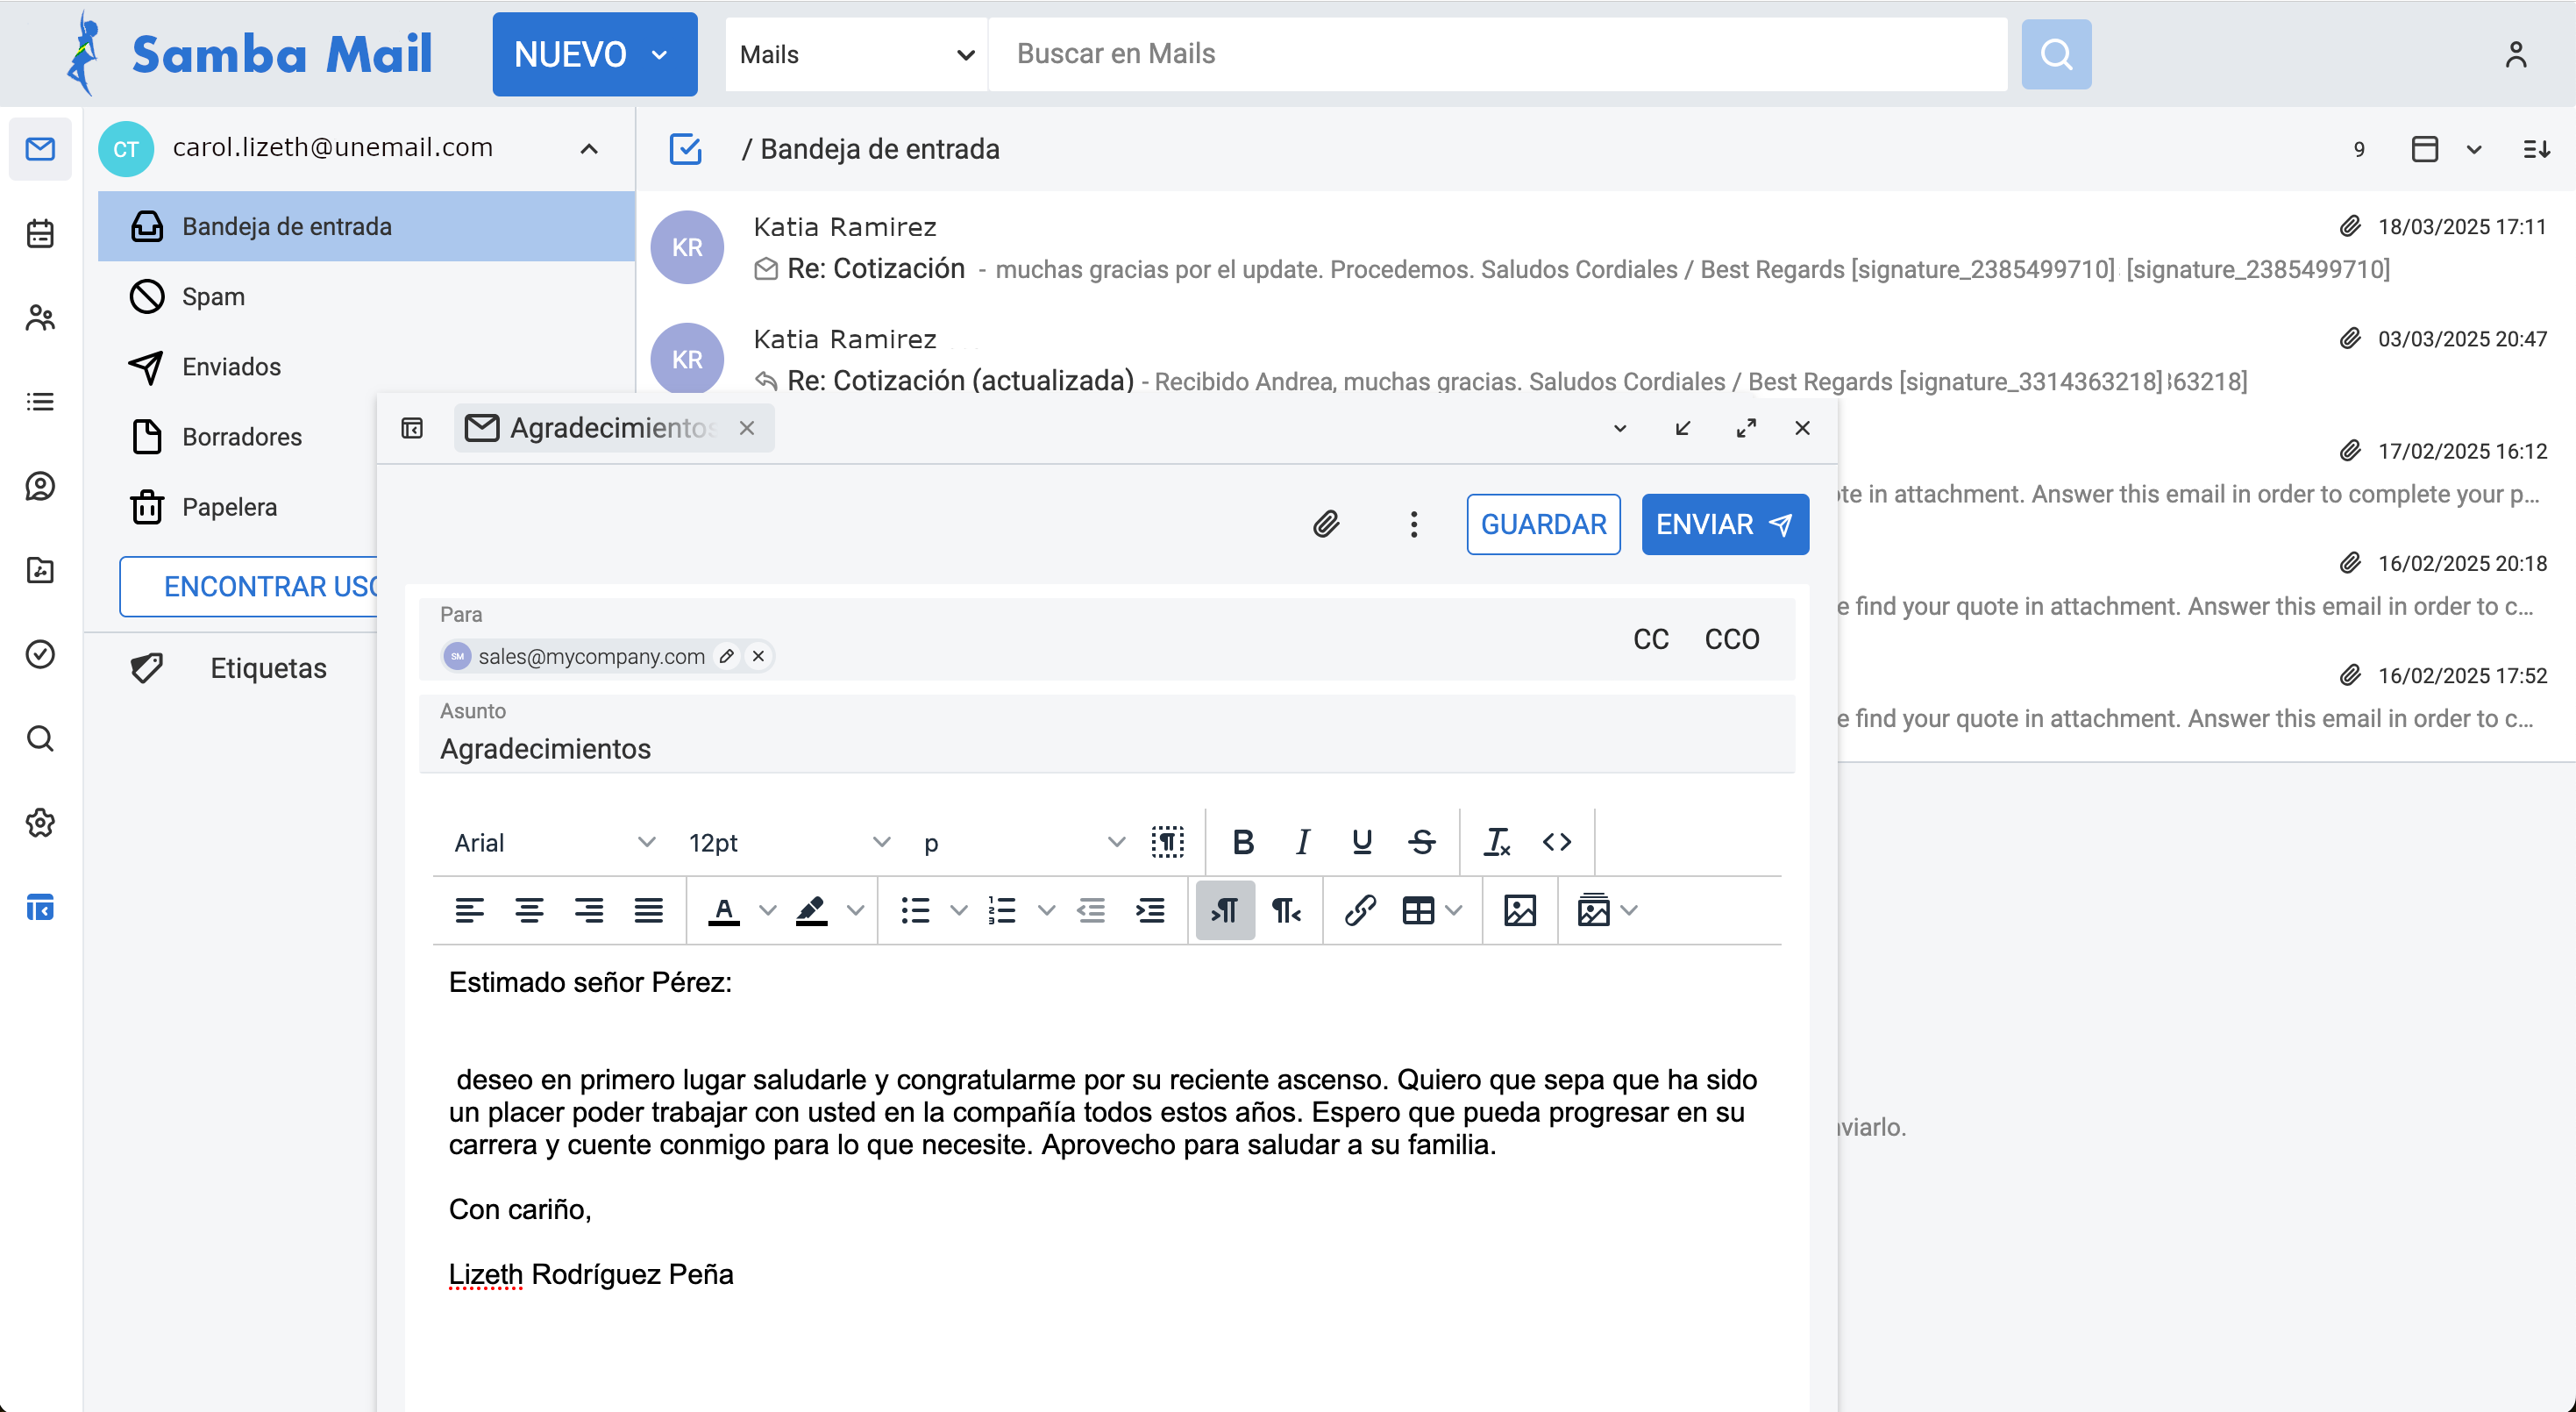Open the text color picker arrow
Viewport: 2576px width, 1412px height.
click(767, 910)
